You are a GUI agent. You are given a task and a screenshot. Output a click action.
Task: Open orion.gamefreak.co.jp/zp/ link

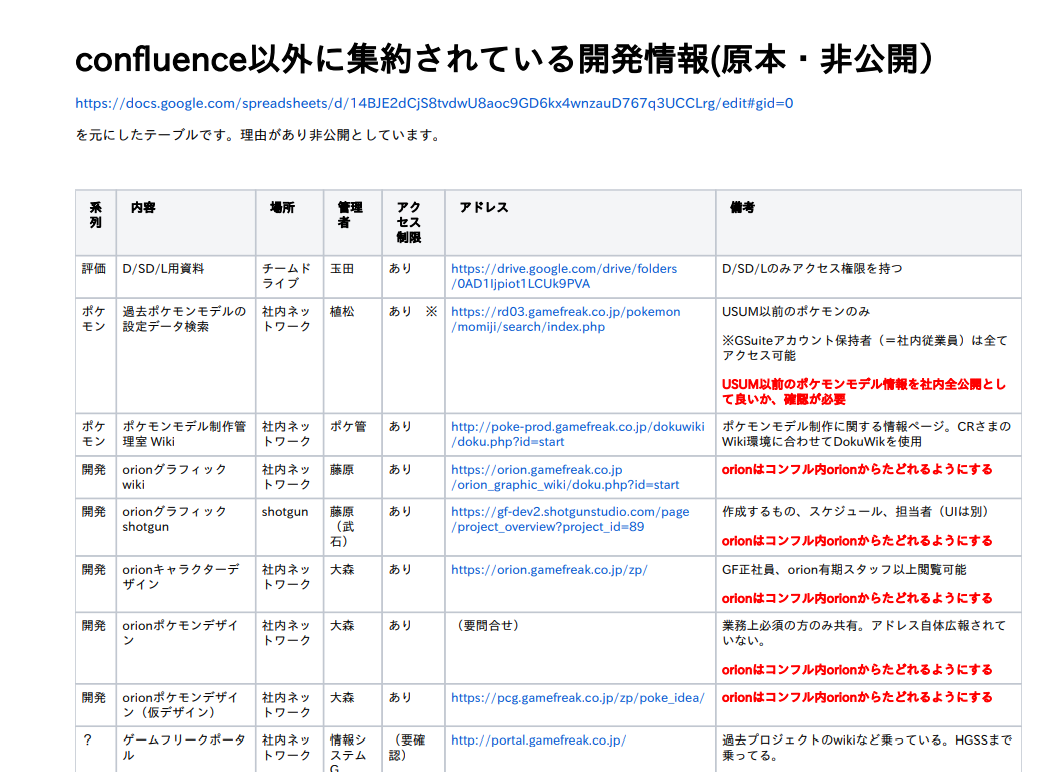(549, 570)
